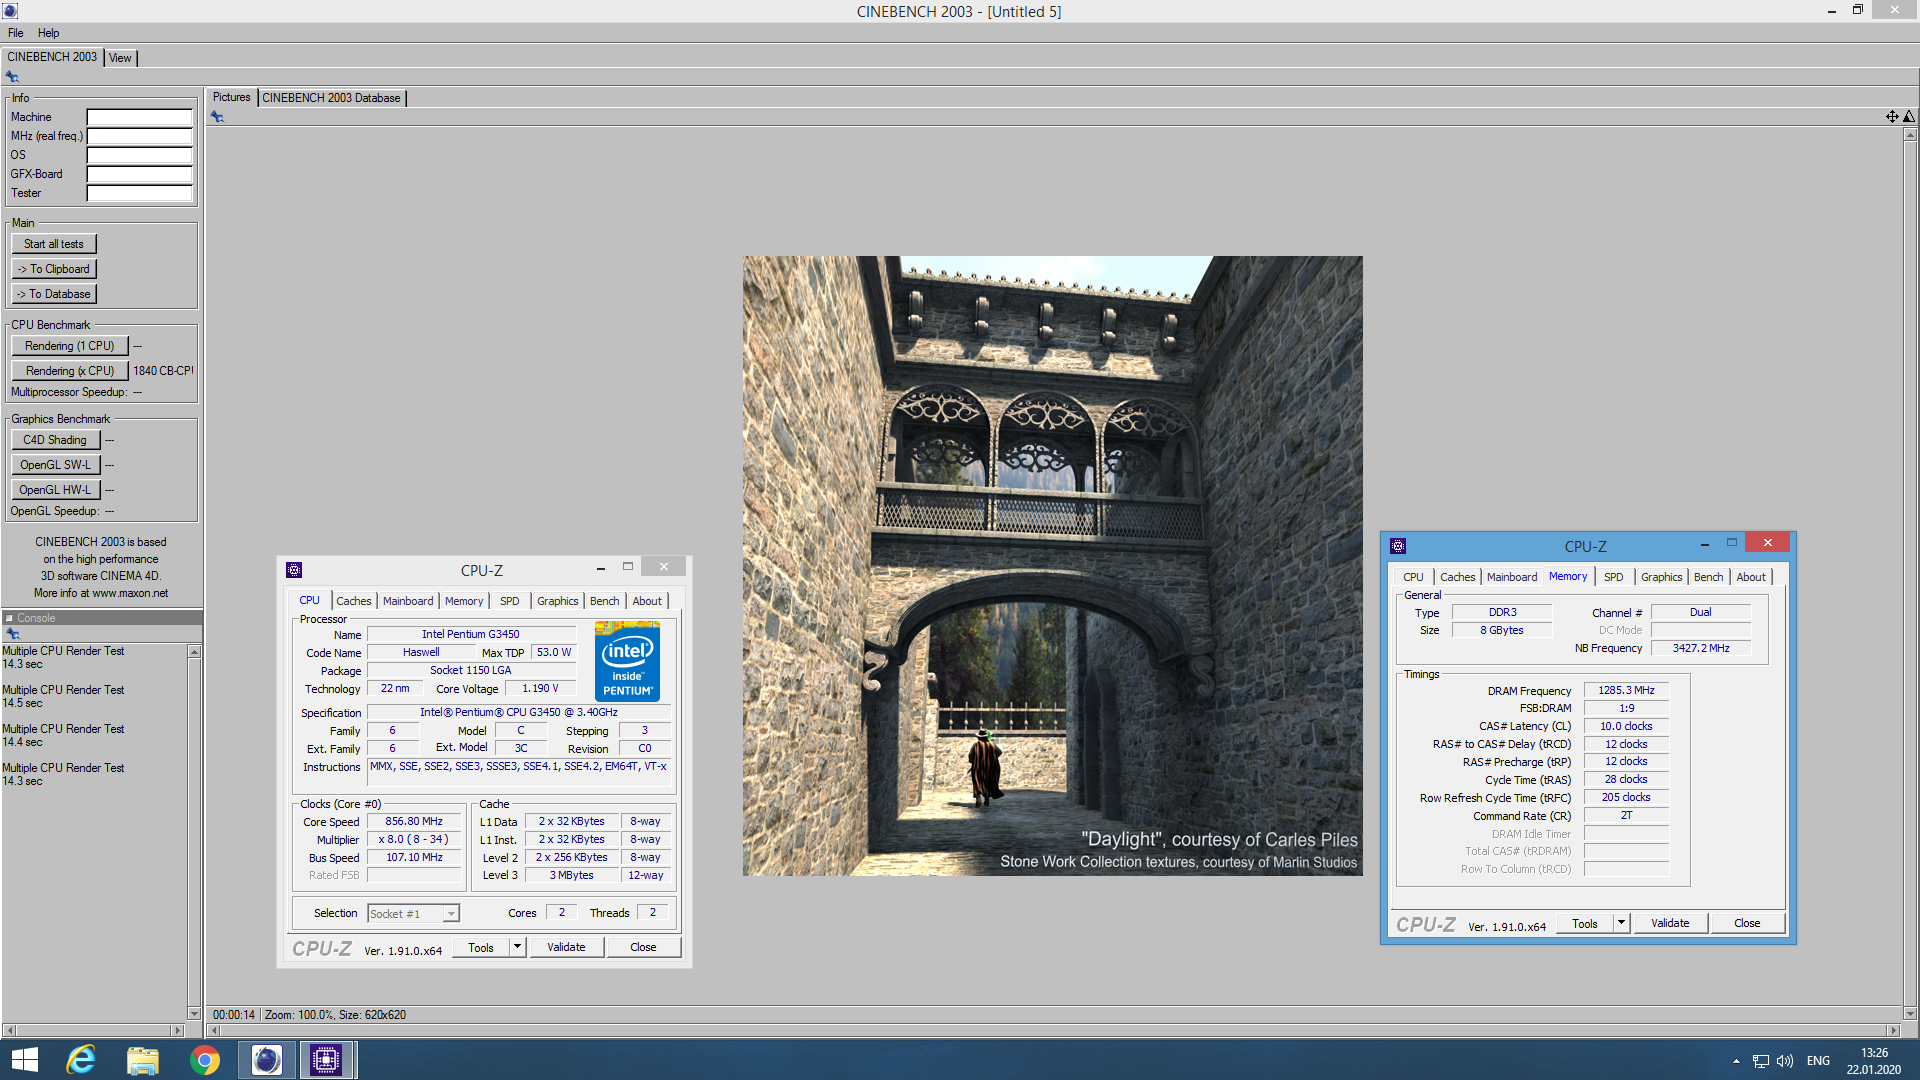The image size is (1920, 1080).
Task: Click the To Clipboard button
Action: pyautogui.click(x=54, y=269)
